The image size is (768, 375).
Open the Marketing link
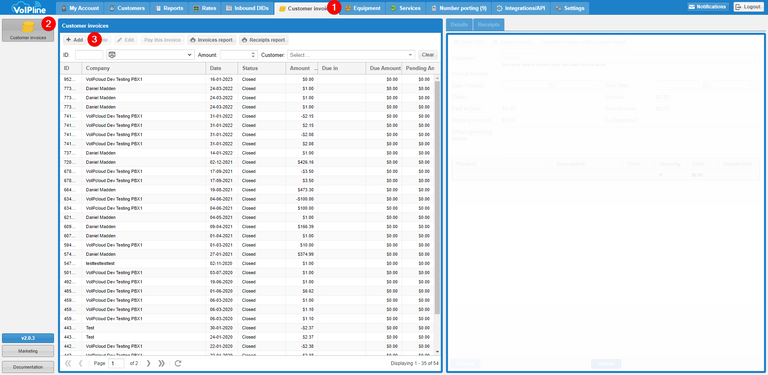pyautogui.click(x=28, y=351)
